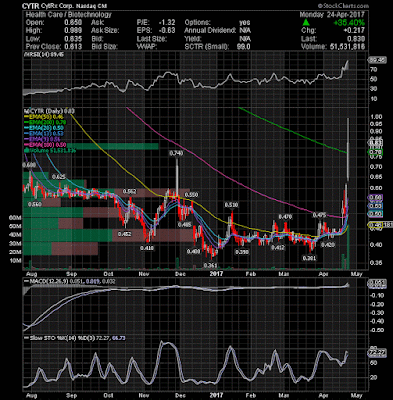This screenshot has height=400, width=393.
Task: Select the Prev Close value 0.813
Action: coord(73,47)
